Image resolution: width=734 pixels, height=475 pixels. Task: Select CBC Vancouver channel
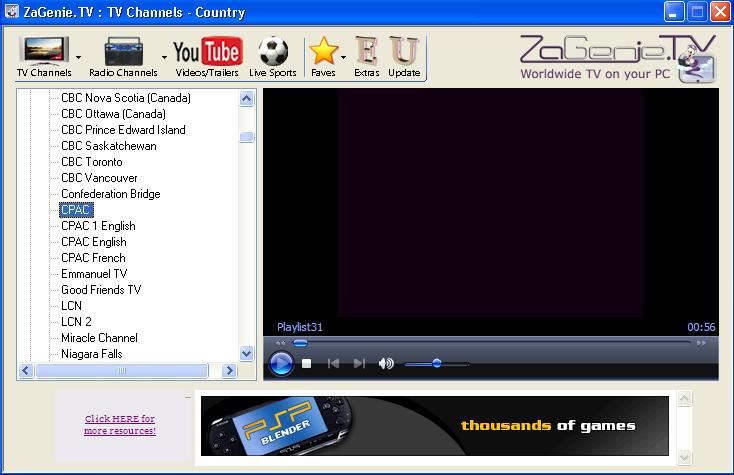pyautogui.click(x=99, y=178)
